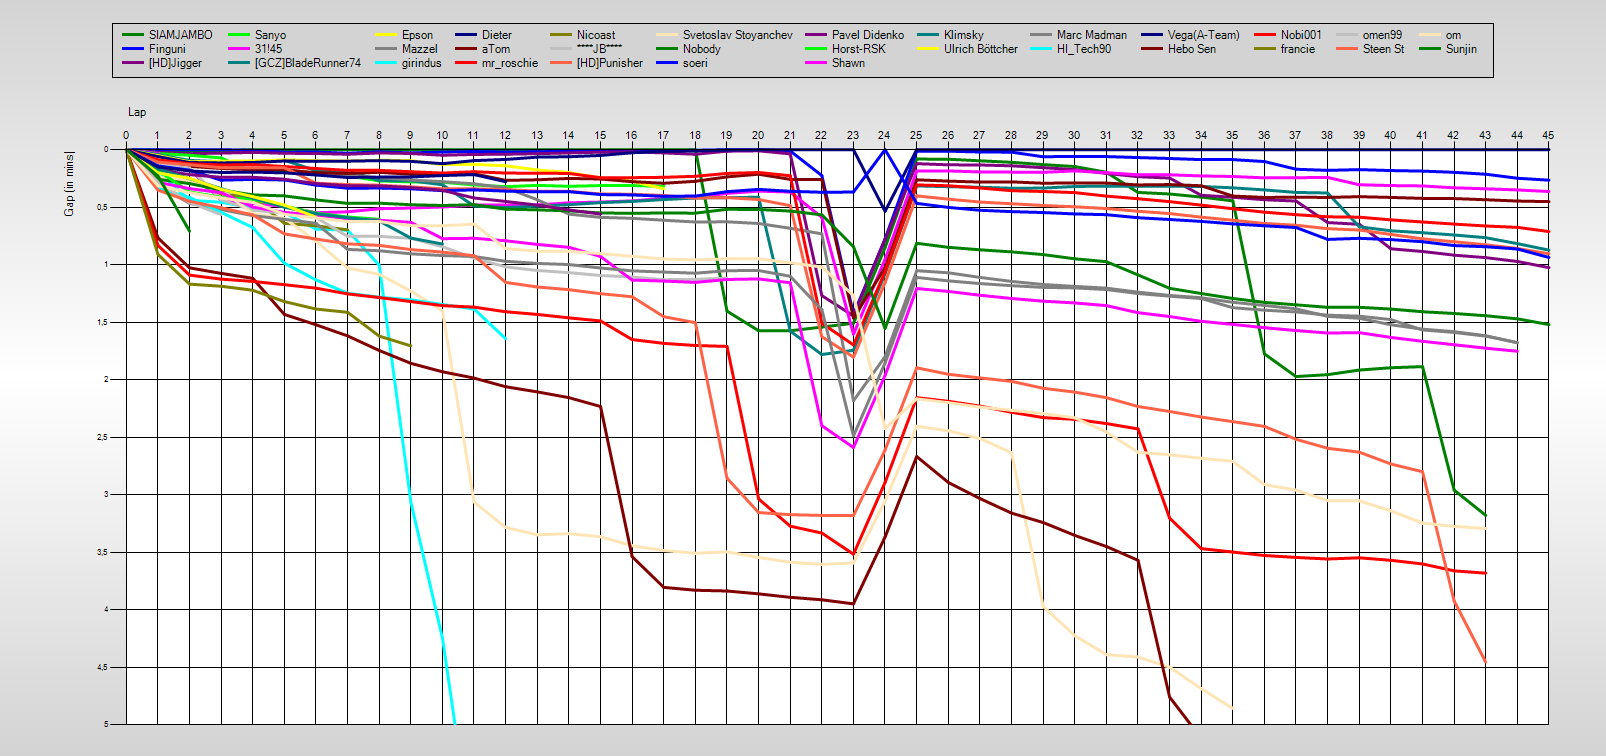Click the "Gap [in mins]" axis title

[69, 184]
